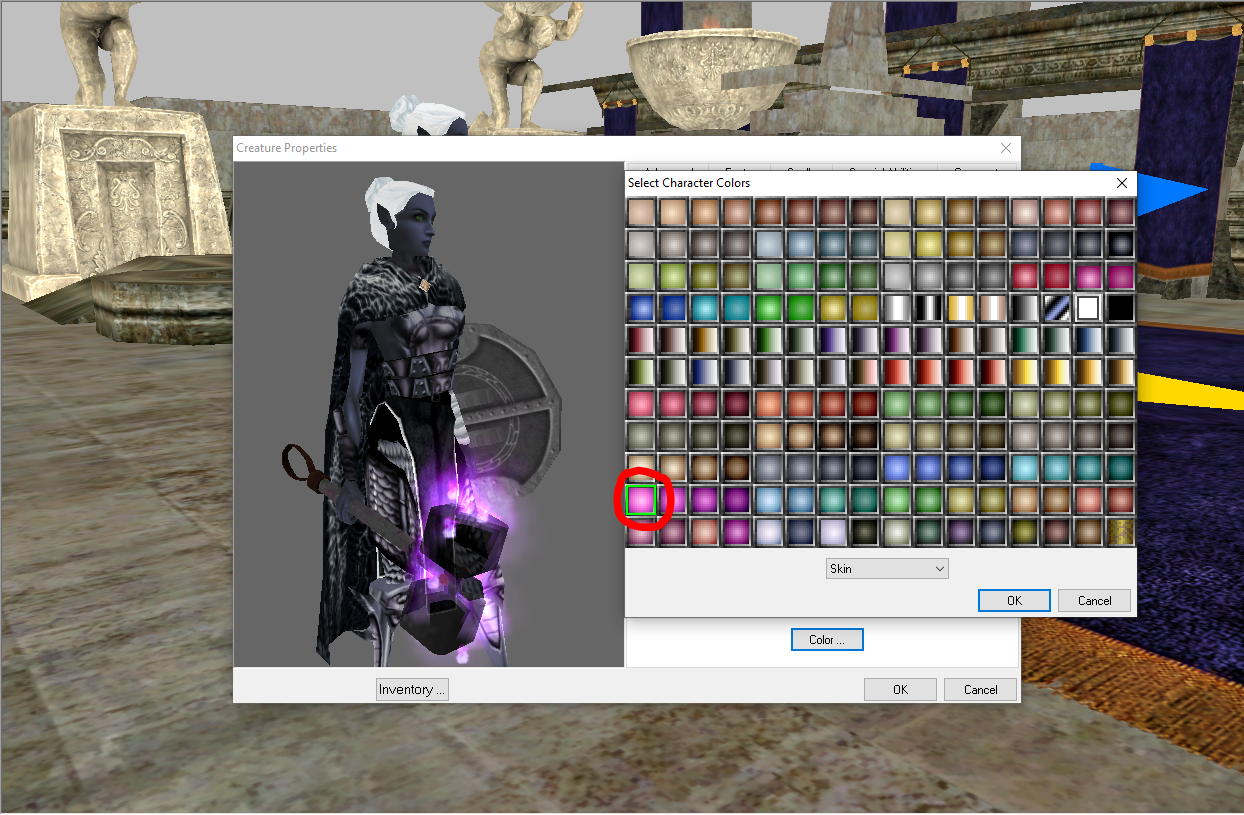Image resolution: width=1244 pixels, height=815 pixels.
Task: Click Cancel in Creature Properties window
Action: [x=980, y=689]
